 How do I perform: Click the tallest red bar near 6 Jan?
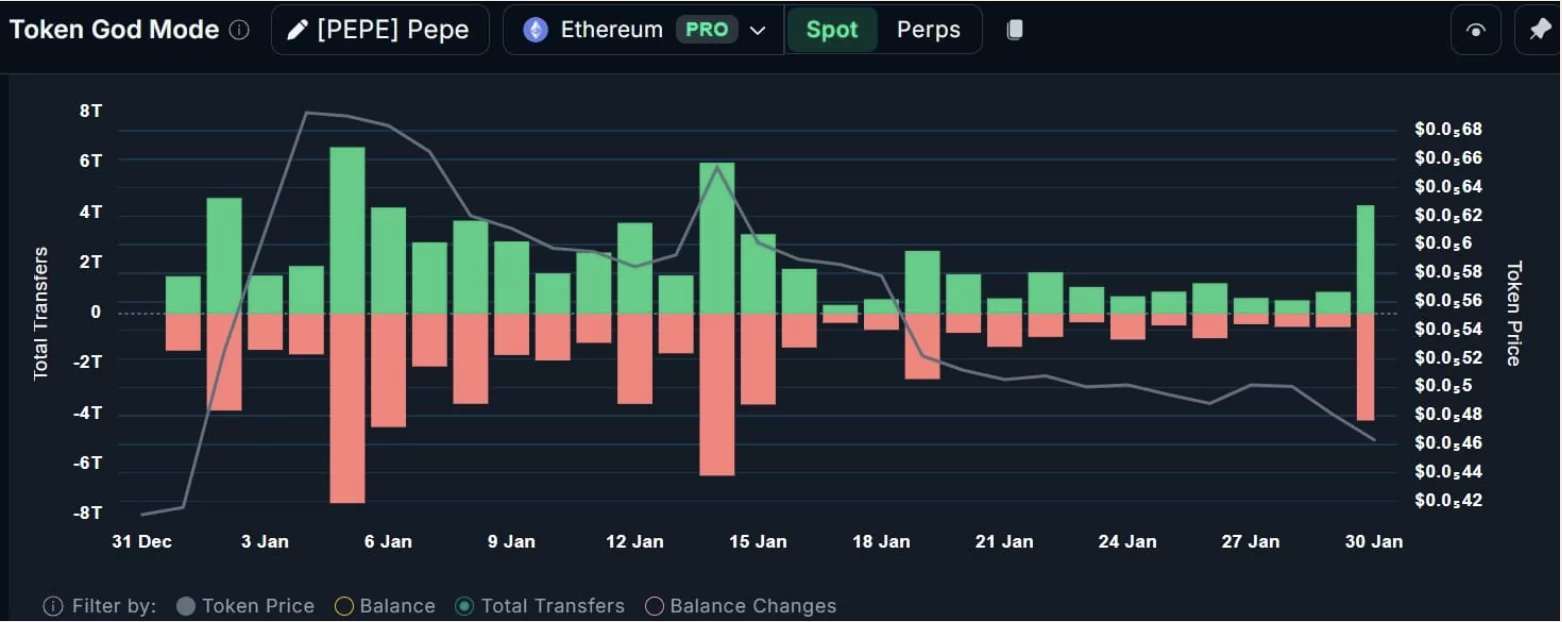tap(347, 408)
